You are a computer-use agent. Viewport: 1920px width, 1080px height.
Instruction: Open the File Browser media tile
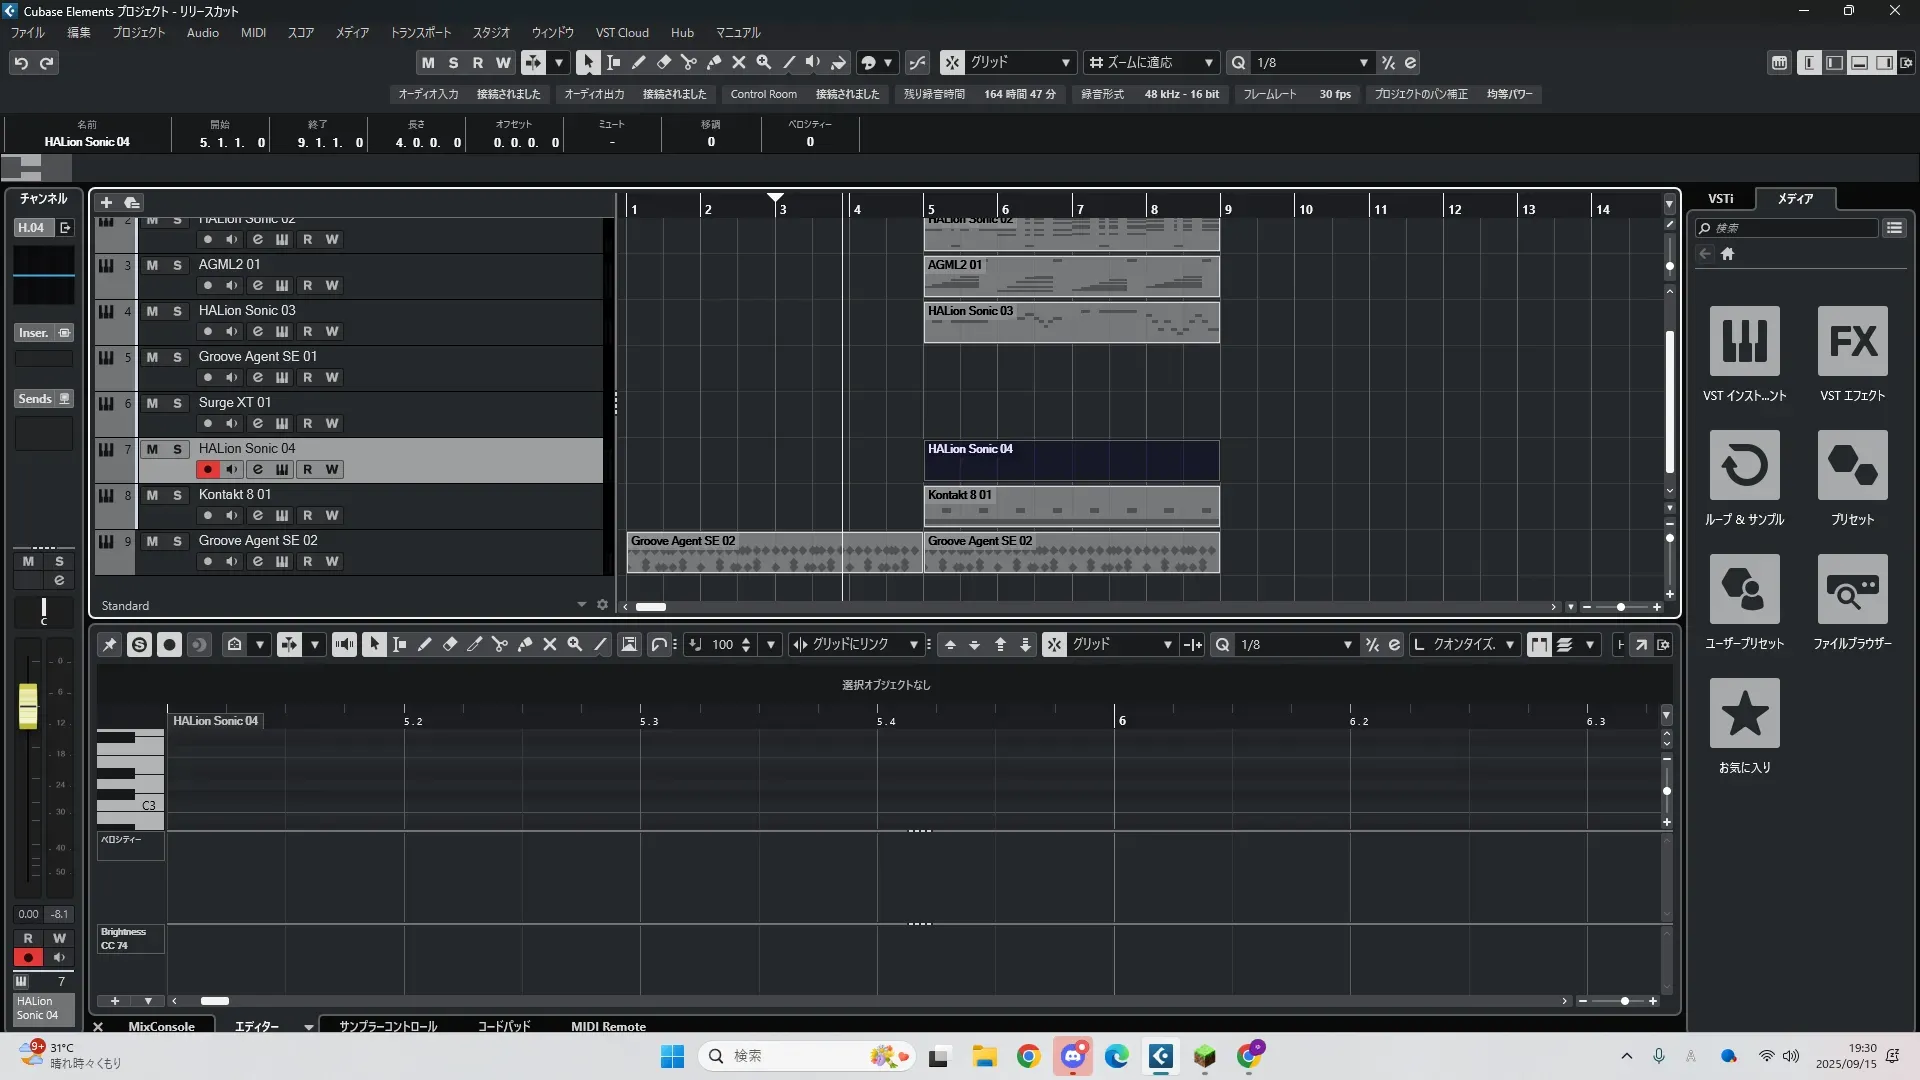(1852, 589)
